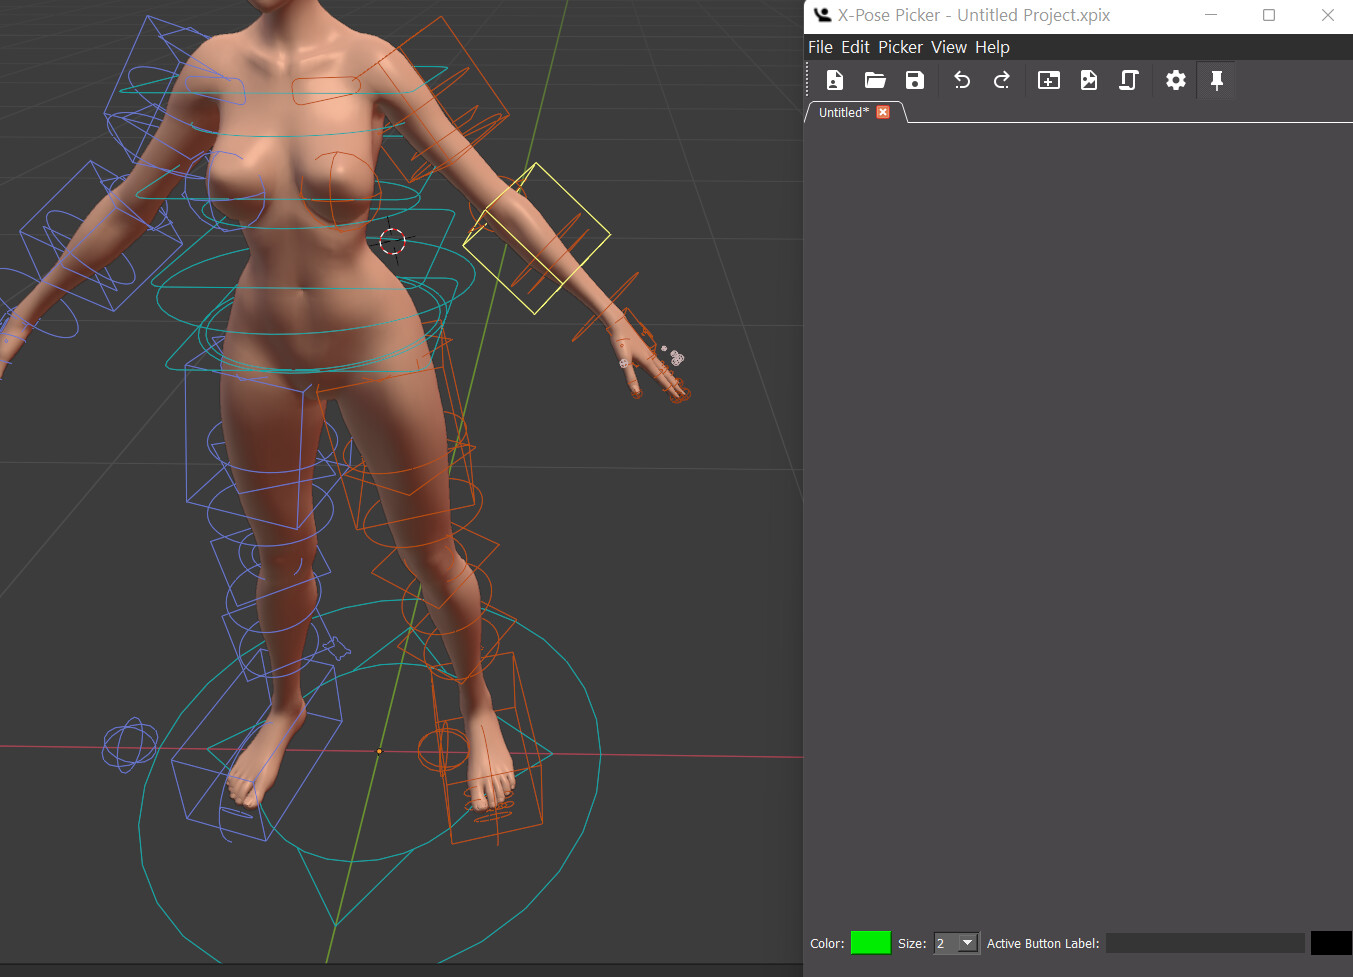Open the Picker menu
Image resolution: width=1353 pixels, height=977 pixels.
(x=900, y=47)
